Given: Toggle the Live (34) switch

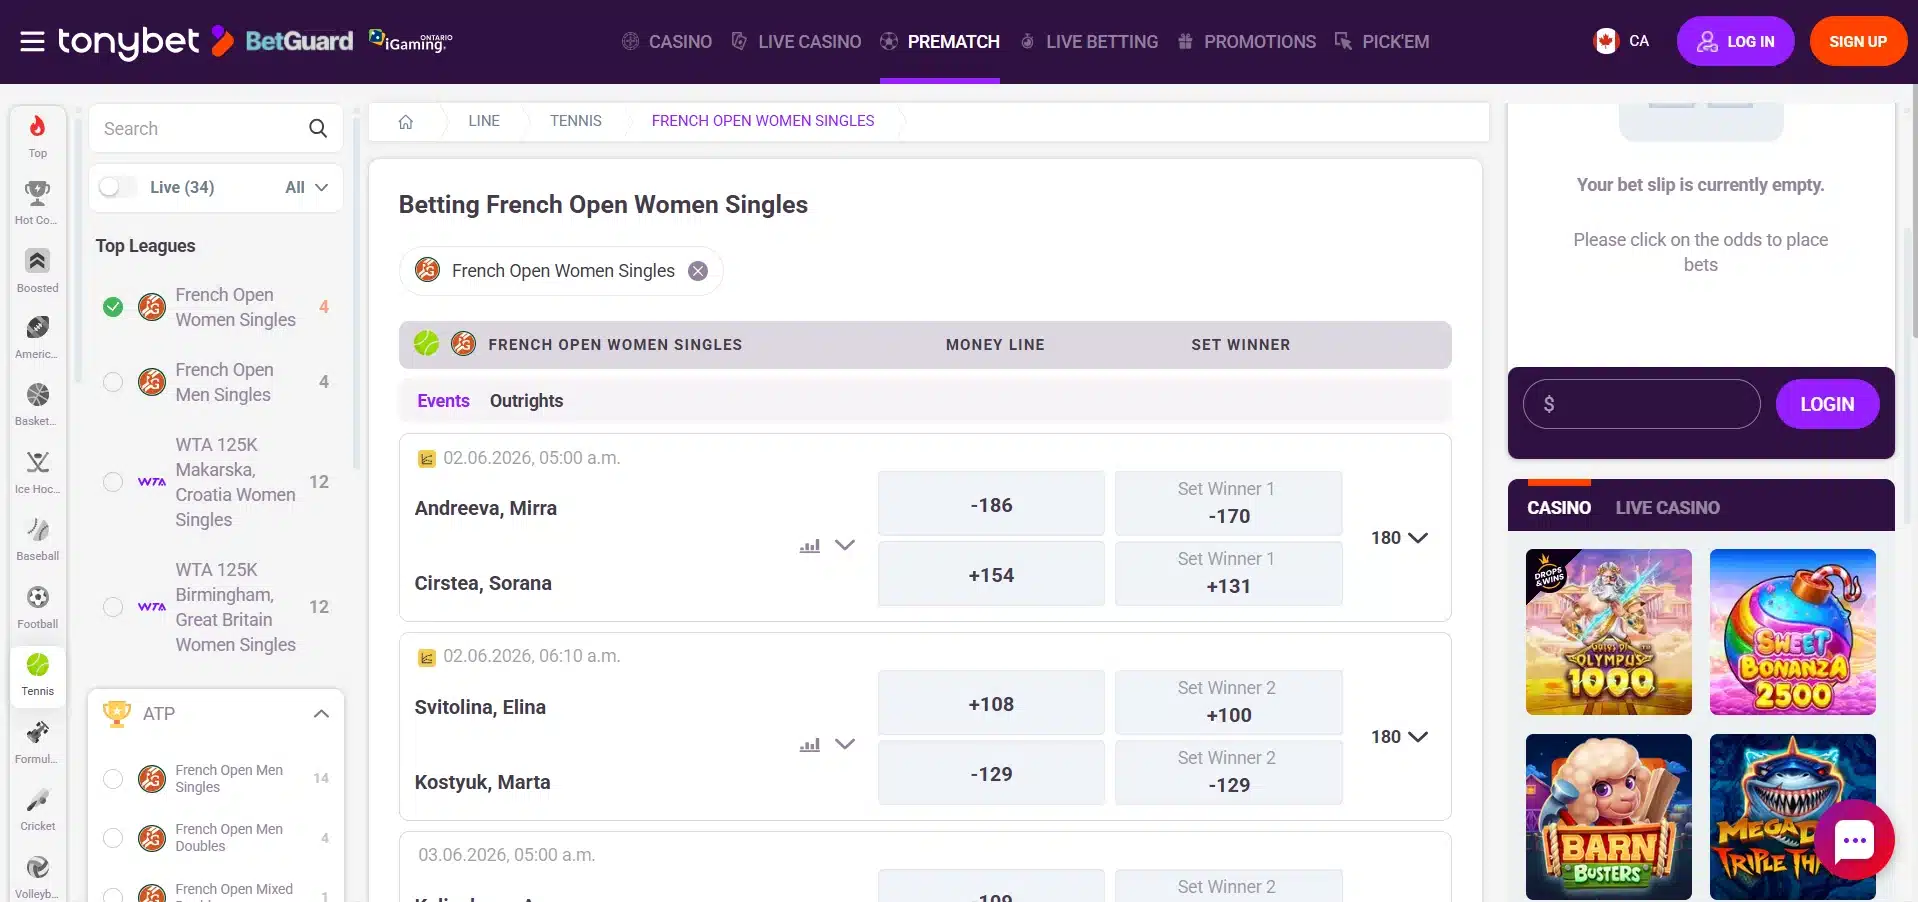Looking at the screenshot, I should click(117, 187).
